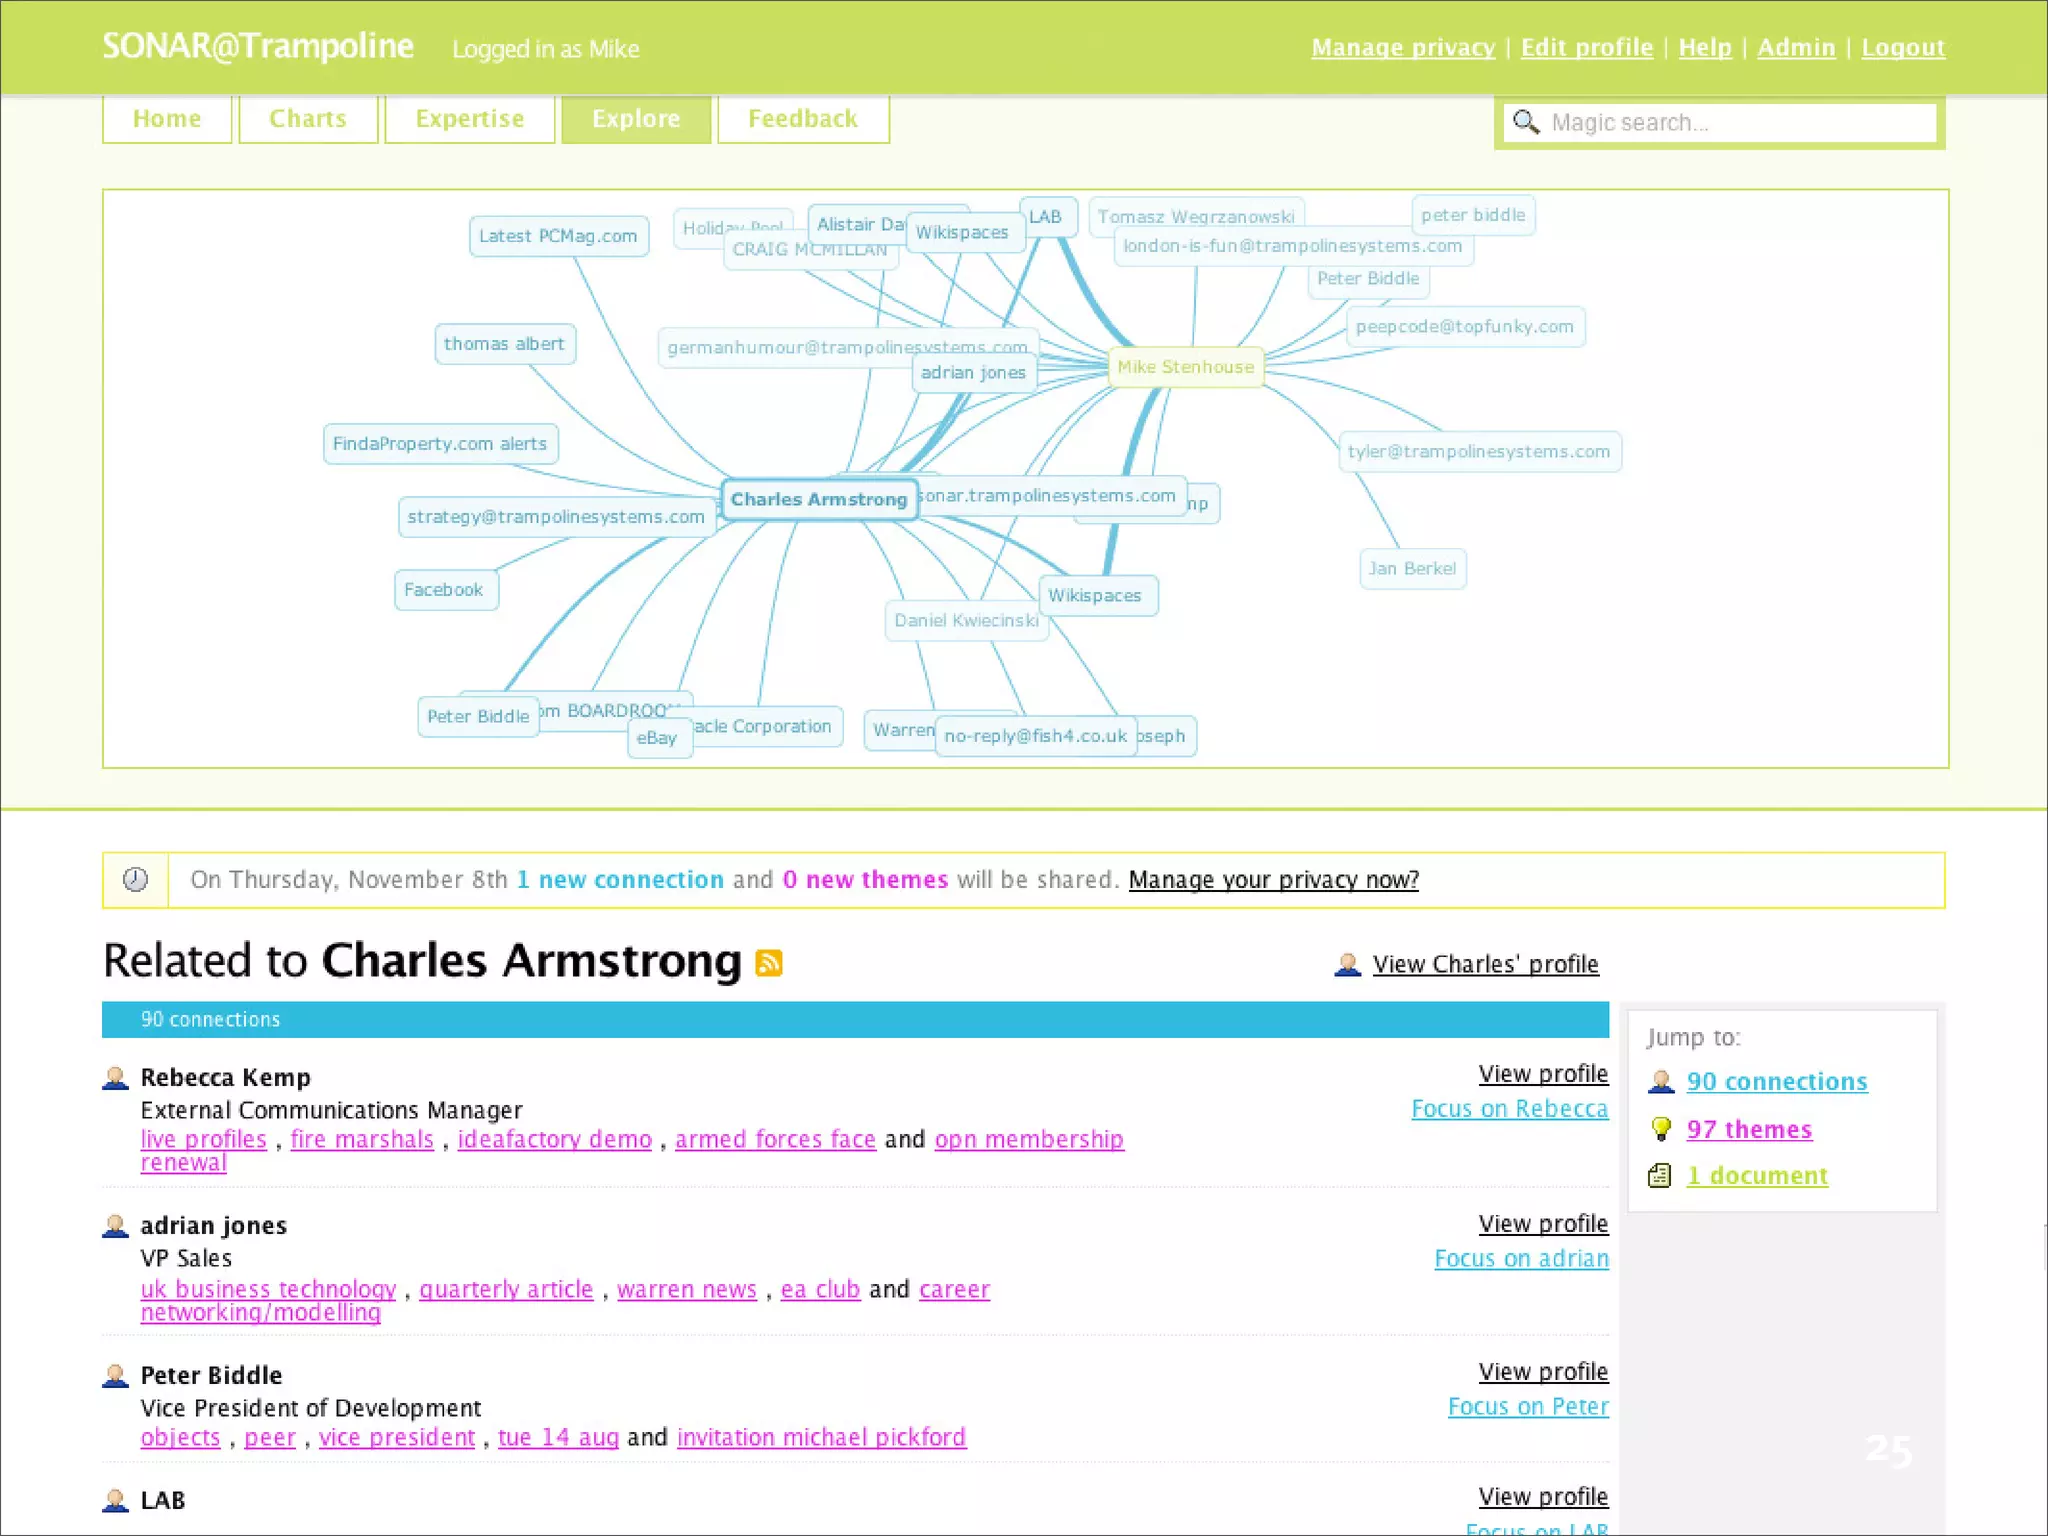
Task: Click the lightbulb icon beside 97 themes
Action: point(1661,1129)
